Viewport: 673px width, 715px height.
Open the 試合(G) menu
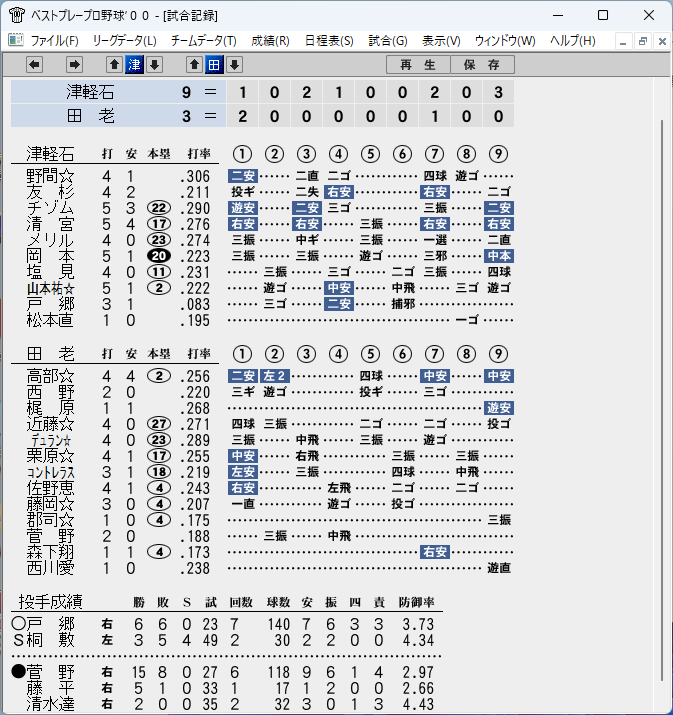point(388,41)
